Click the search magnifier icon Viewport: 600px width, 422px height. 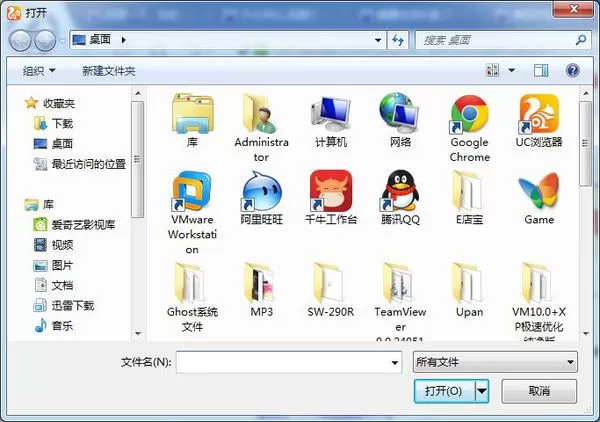pos(581,39)
